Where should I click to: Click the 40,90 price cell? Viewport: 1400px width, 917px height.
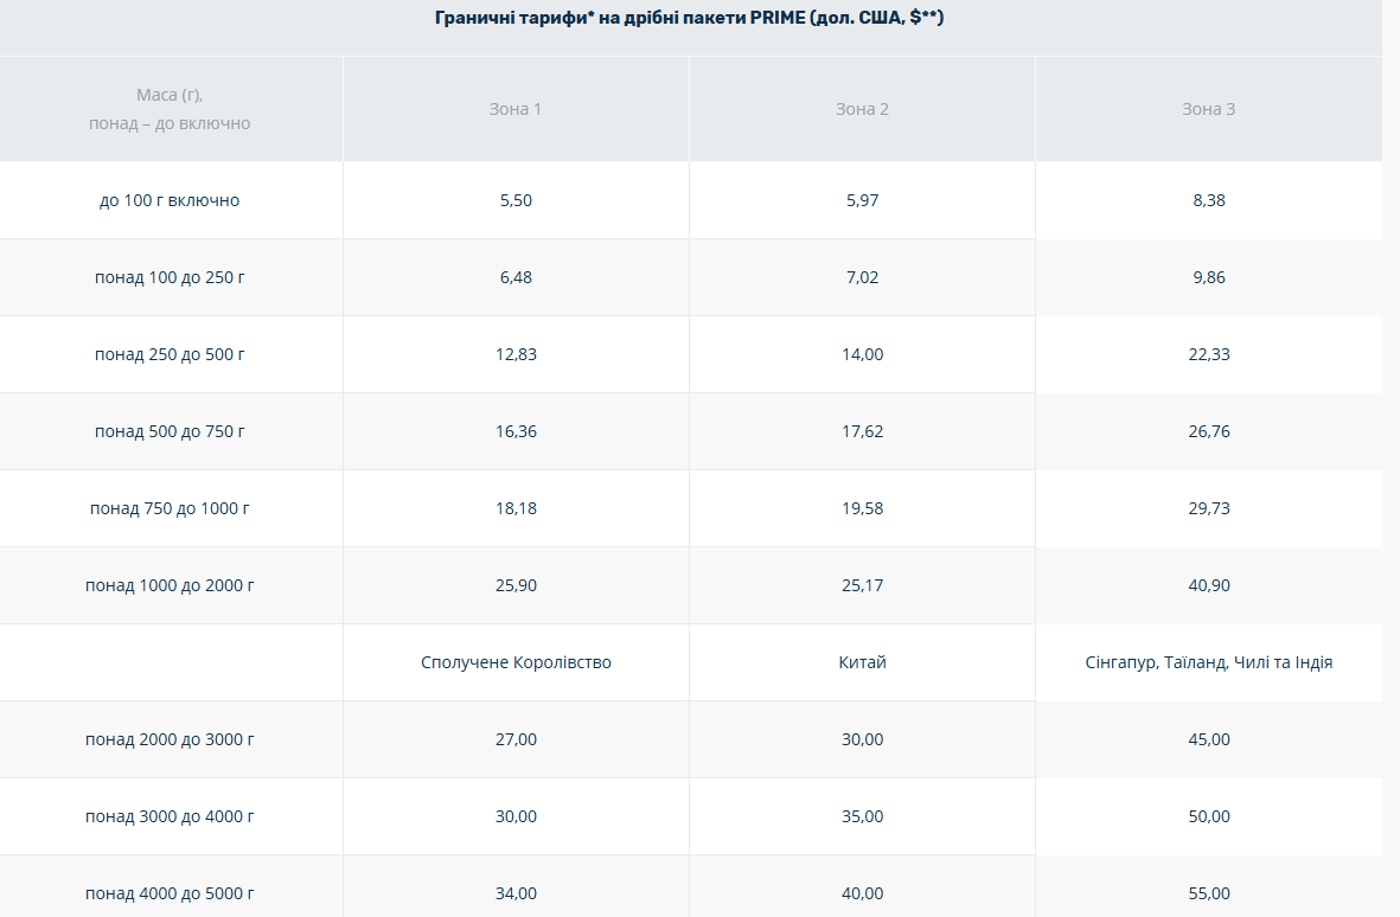pyautogui.click(x=1208, y=585)
